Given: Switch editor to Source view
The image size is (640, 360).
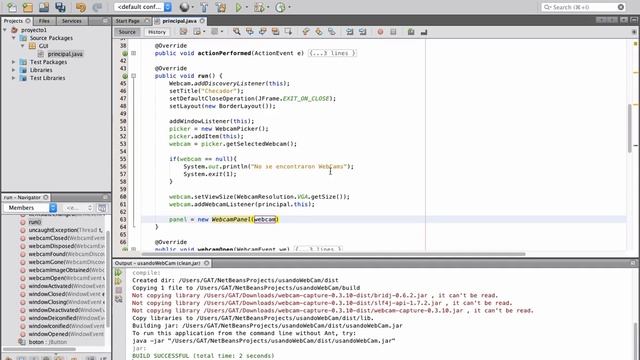Looking at the screenshot, I should pyautogui.click(x=127, y=32).
